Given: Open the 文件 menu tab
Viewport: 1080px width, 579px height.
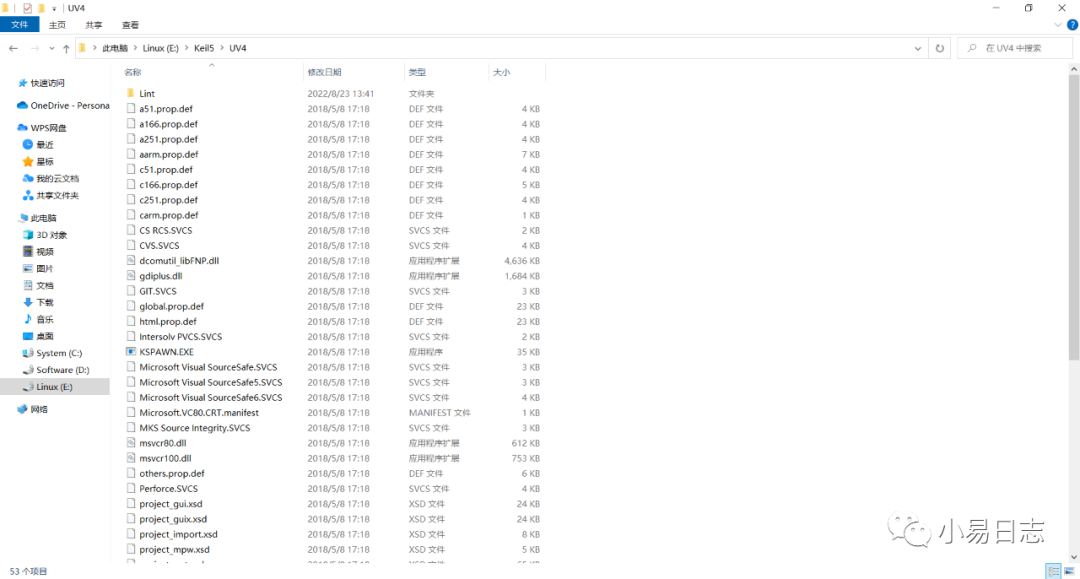Looking at the screenshot, I should pyautogui.click(x=20, y=25).
